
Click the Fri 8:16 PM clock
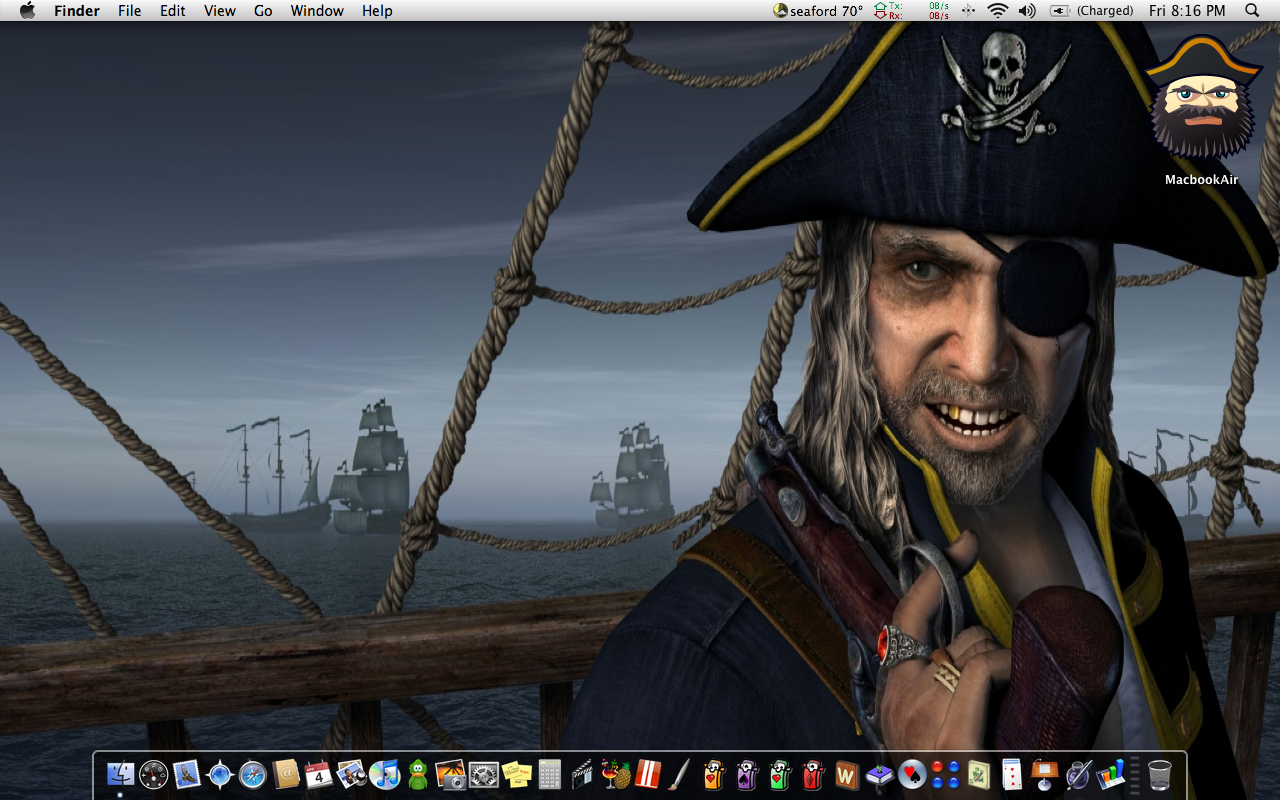click(1187, 11)
